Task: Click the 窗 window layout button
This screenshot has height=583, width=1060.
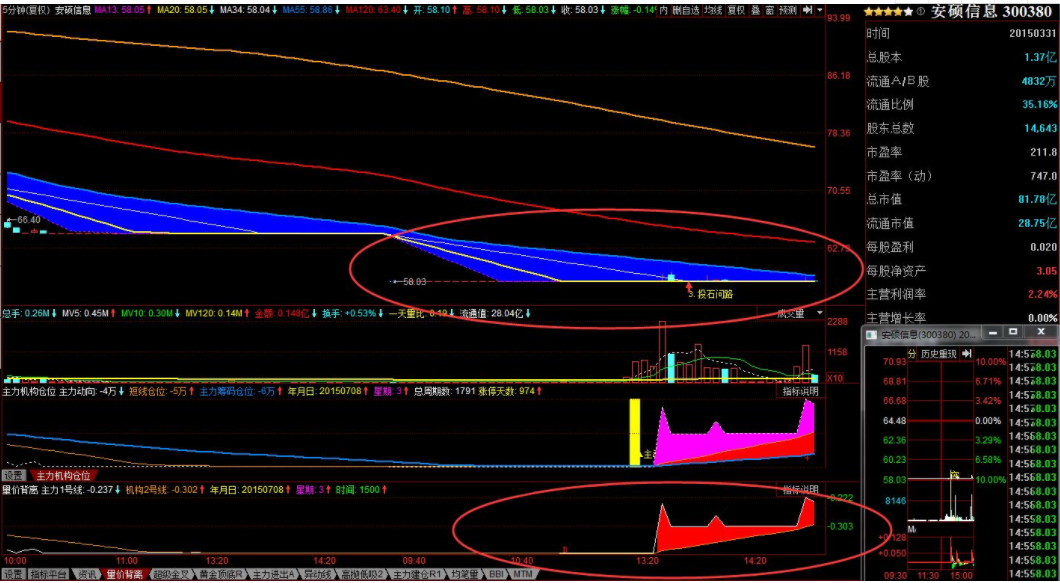Action: [x=769, y=10]
